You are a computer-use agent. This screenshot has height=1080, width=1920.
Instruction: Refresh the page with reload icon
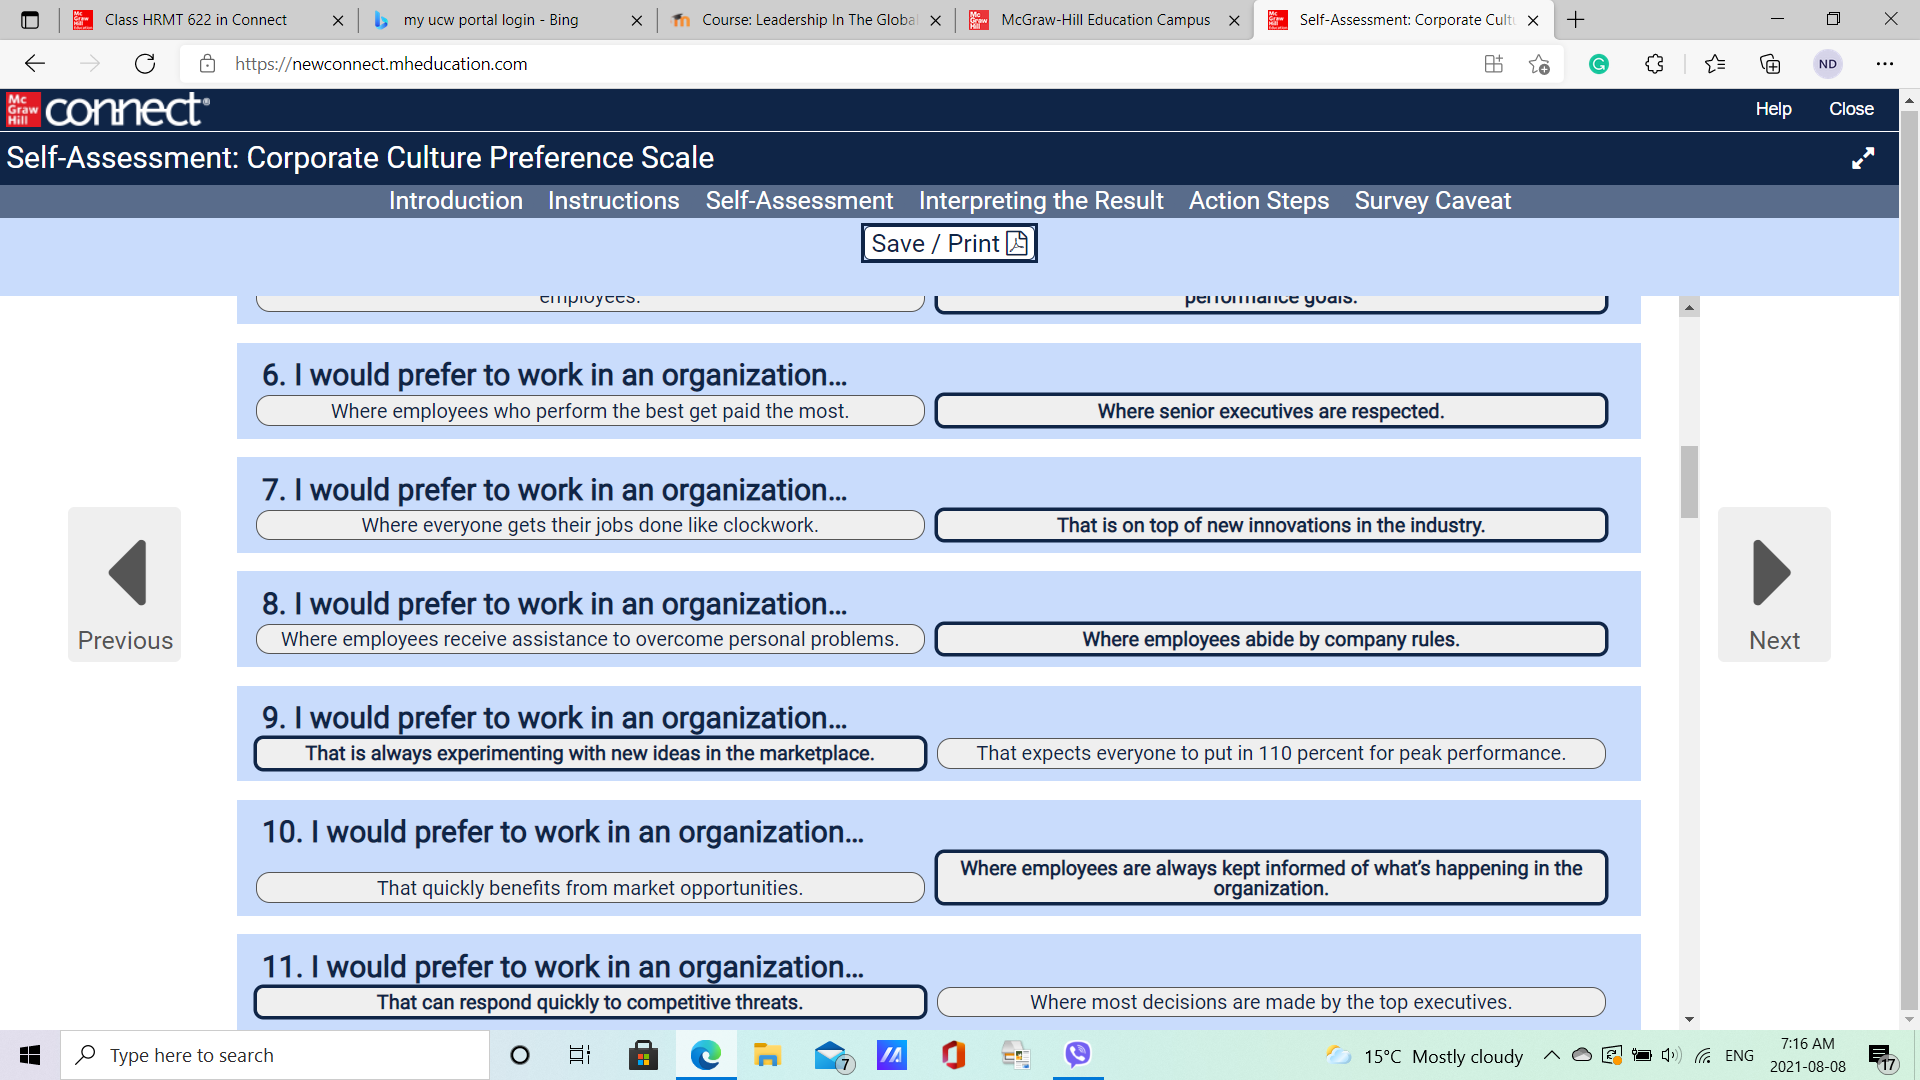145,64
